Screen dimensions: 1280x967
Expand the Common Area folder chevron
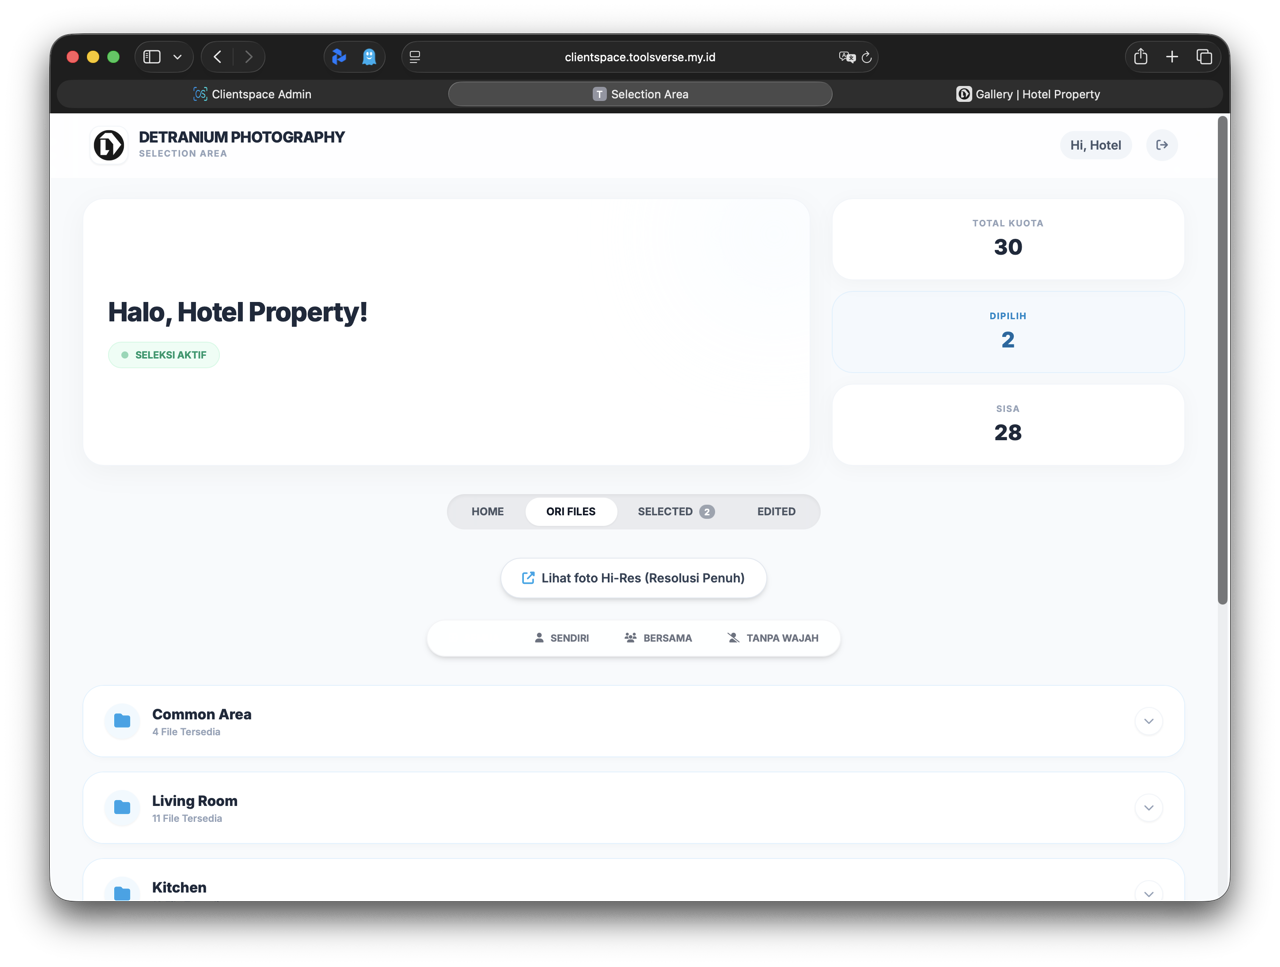(1148, 721)
